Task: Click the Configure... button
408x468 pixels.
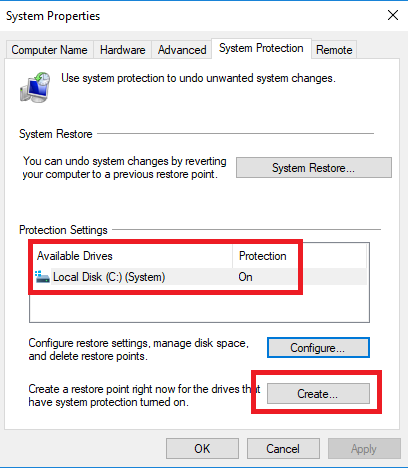Action: (x=318, y=348)
